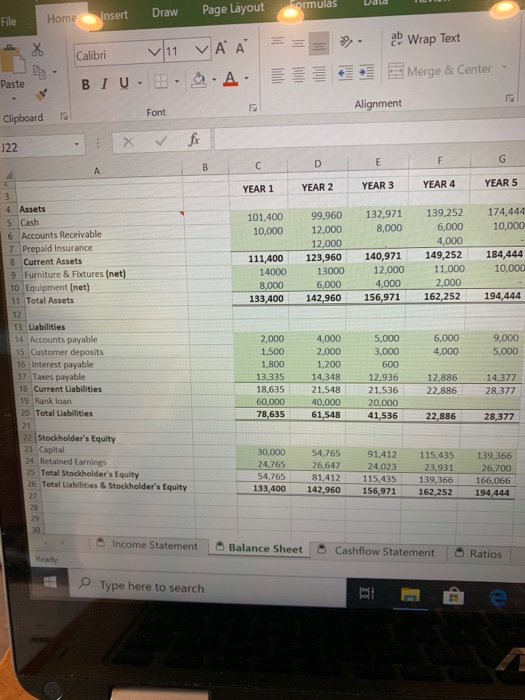Select the Balance Sheet tab
Viewport: 525px width, 700px height.
click(260, 548)
